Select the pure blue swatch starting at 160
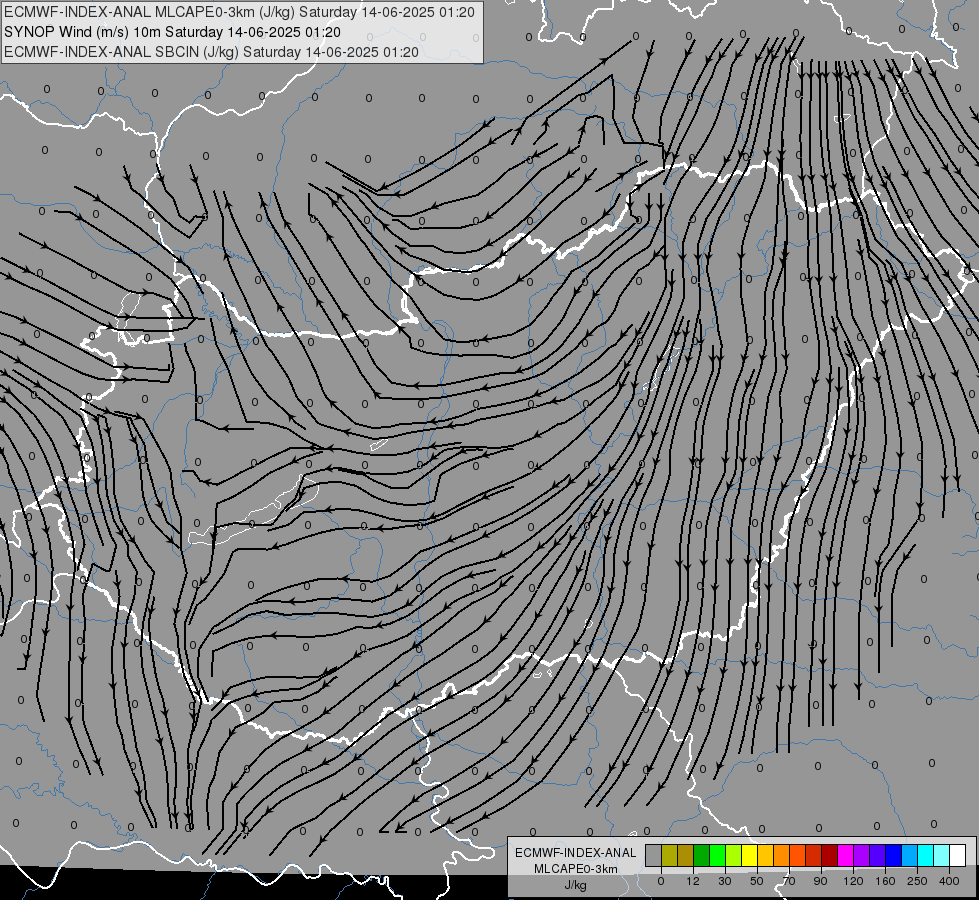 [893, 856]
